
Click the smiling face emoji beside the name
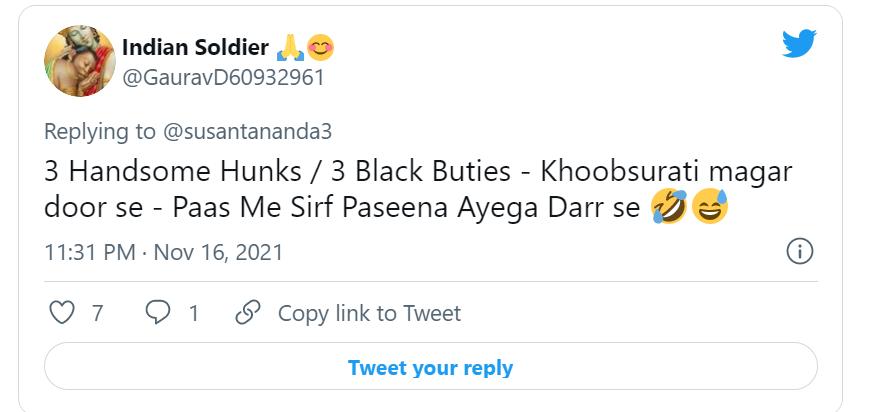tap(318, 47)
